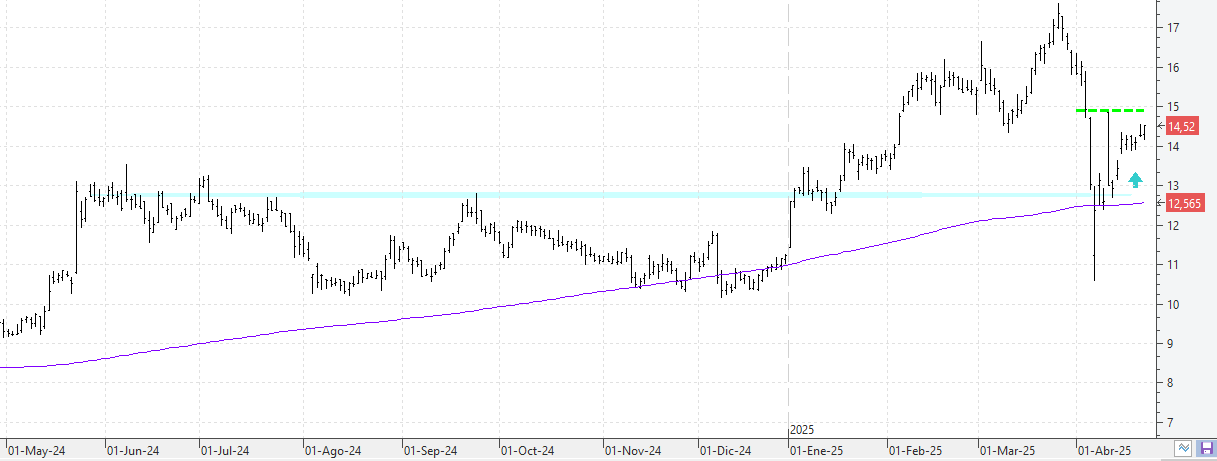This screenshot has height=461, width=1217.
Task: Select the green dashed resistance line
Action: click(x=1110, y=110)
